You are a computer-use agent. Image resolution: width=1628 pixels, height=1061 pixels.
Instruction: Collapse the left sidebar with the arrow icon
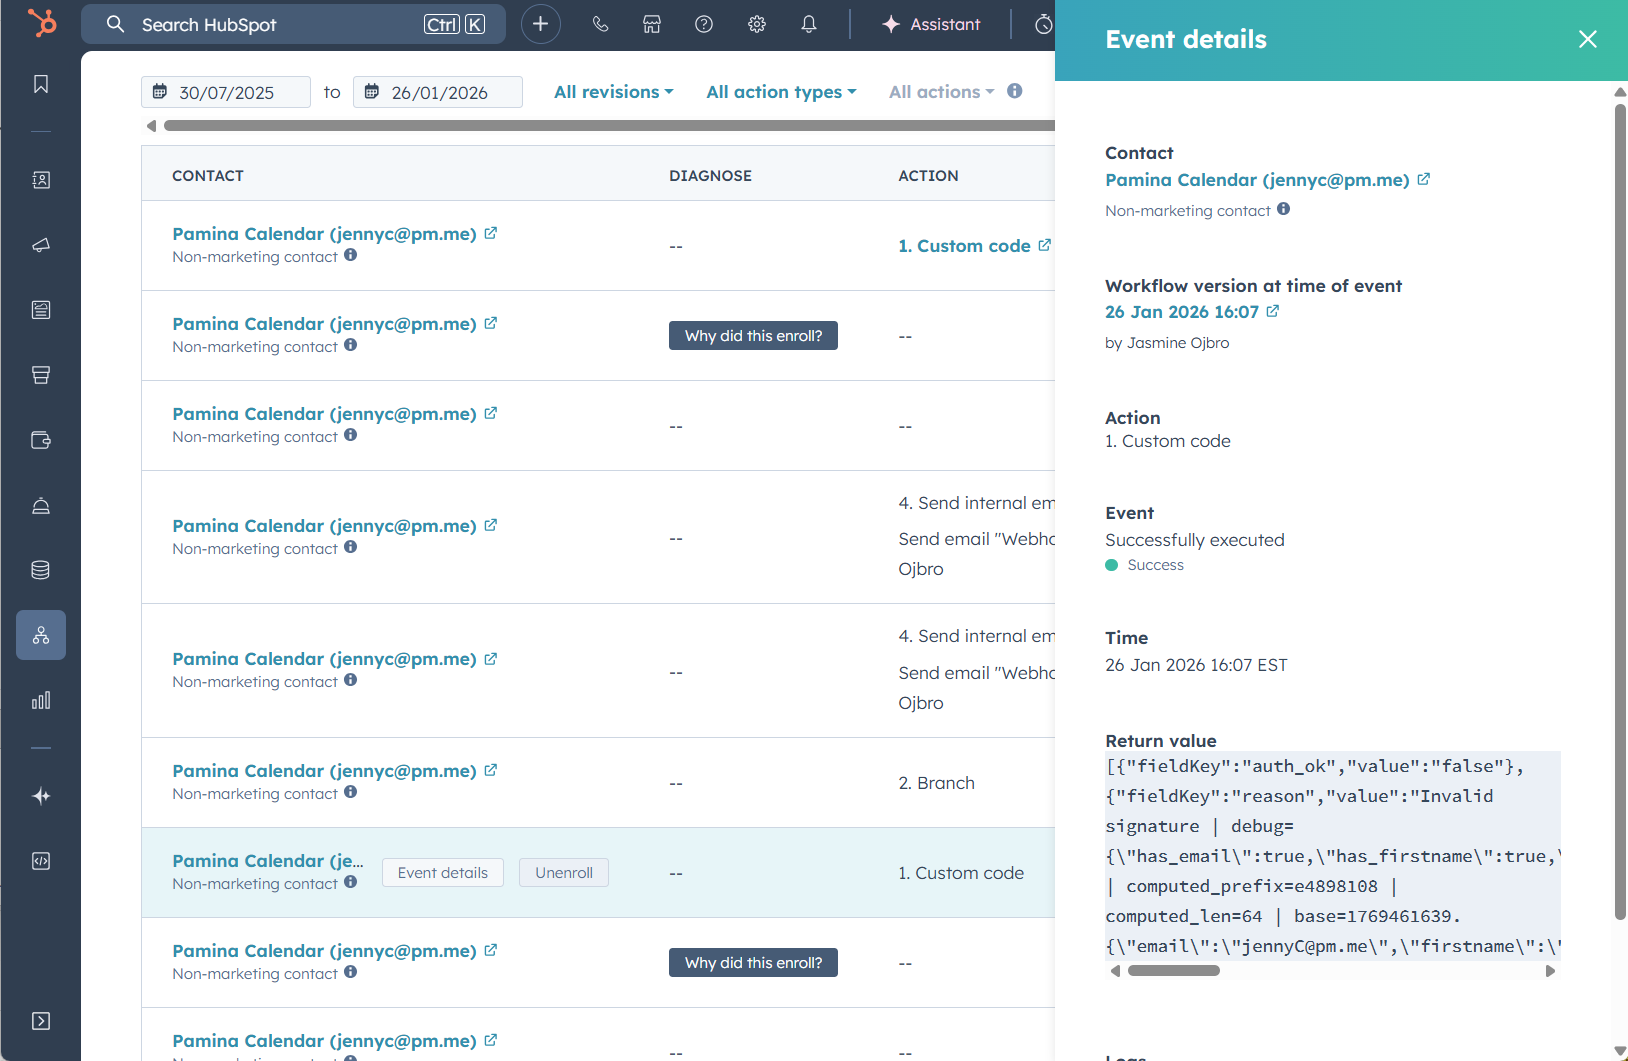point(40,1020)
